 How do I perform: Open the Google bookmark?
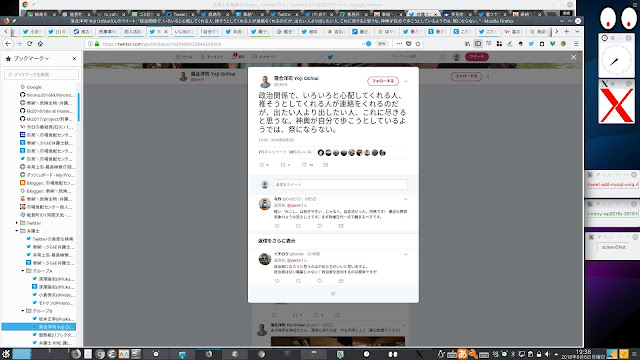[x=34, y=87]
